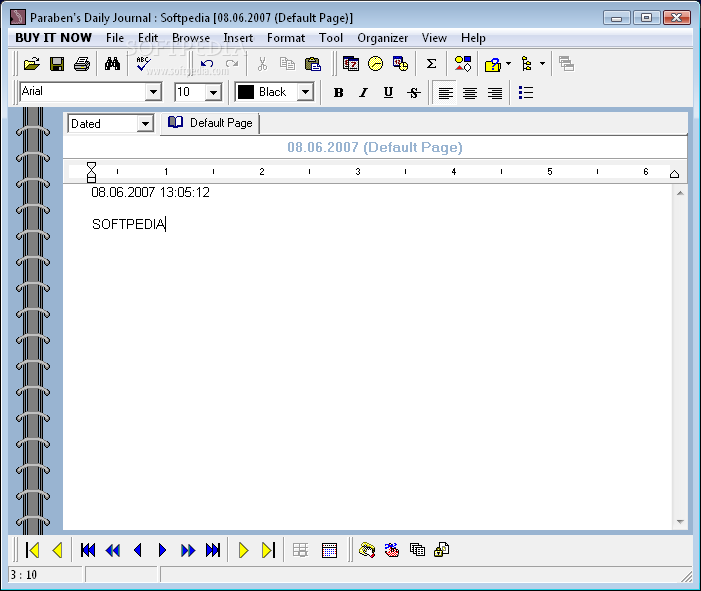Screen dimensions: 701x591
Task: Click the colored shapes icon
Action: [463, 64]
